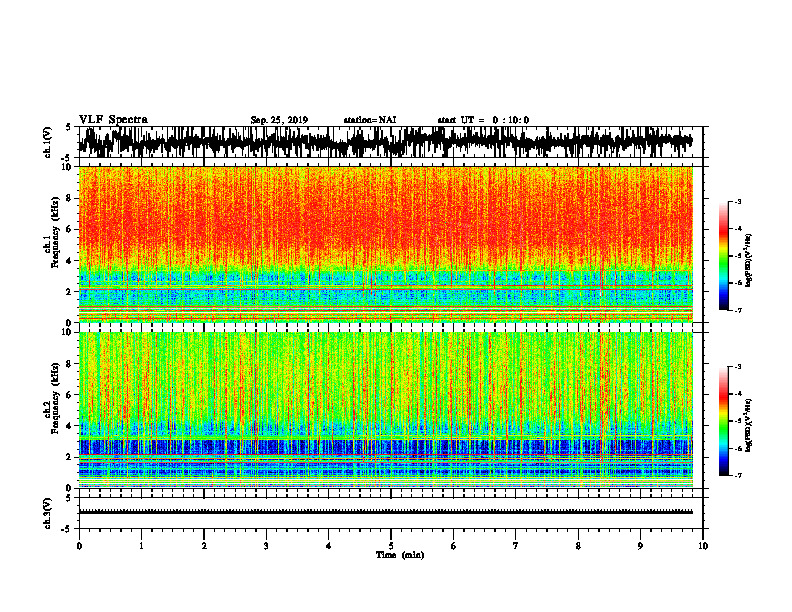
Task: Click the 10 kHz tick label of ch.2 spectrogram
Action: pos(67,332)
